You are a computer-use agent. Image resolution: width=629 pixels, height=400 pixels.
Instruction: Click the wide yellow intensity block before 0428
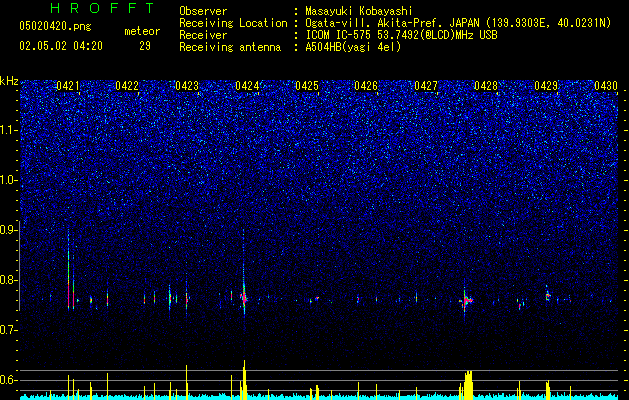pyautogui.click(x=467, y=383)
